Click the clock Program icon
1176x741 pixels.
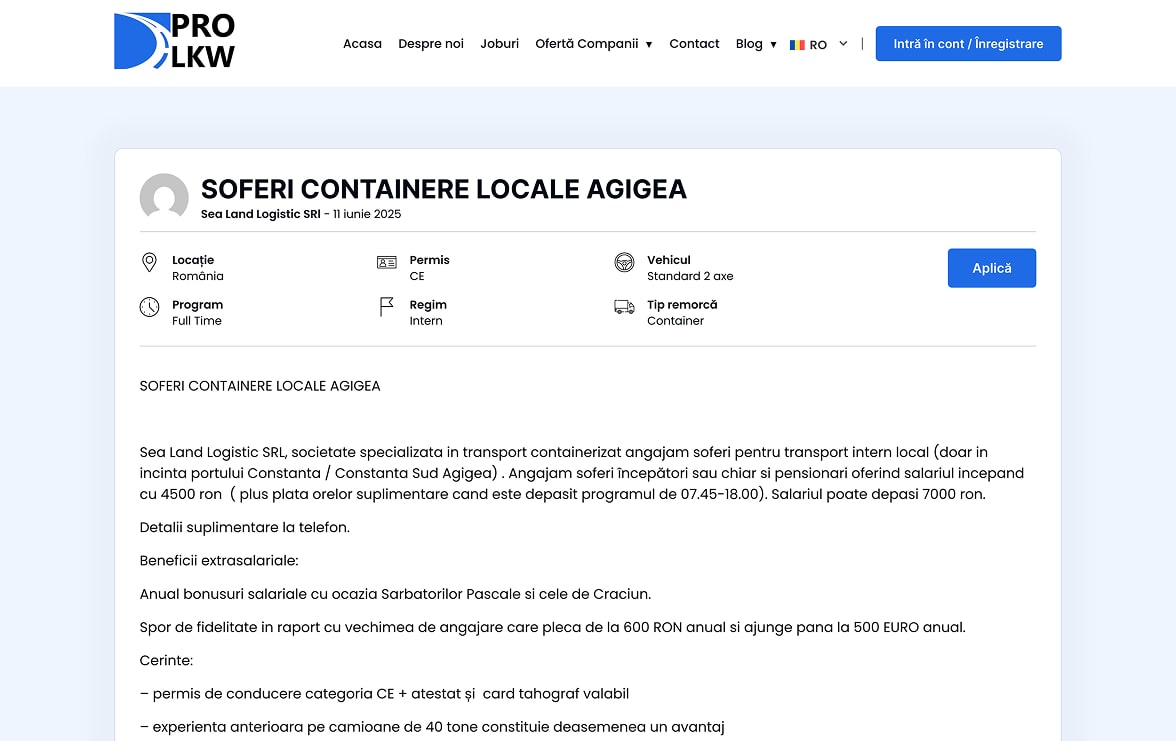click(149, 307)
